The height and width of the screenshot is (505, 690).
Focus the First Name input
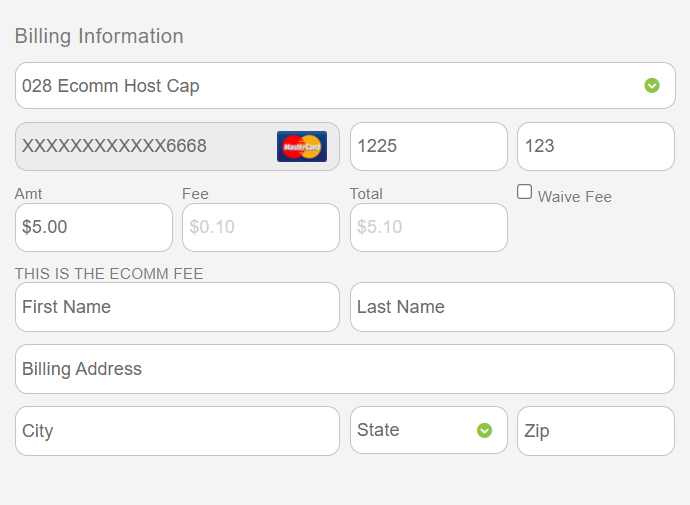pyautogui.click(x=177, y=307)
